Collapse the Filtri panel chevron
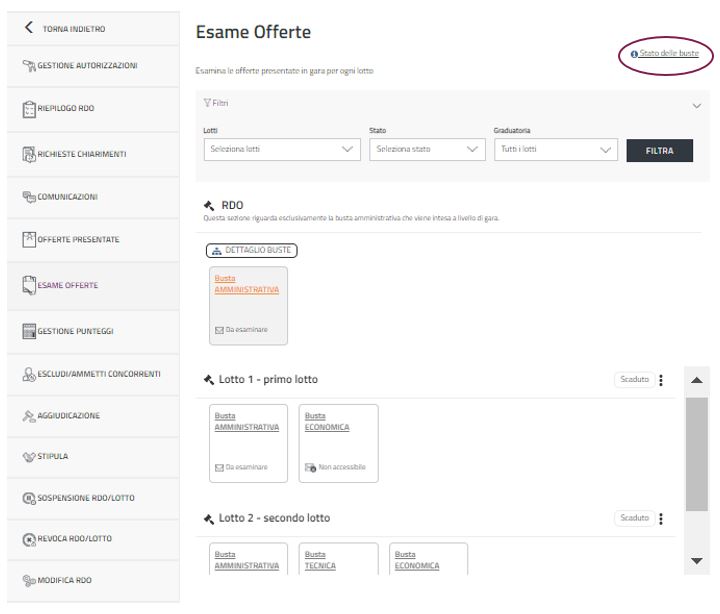Image resolution: width=720 pixels, height=614 pixels. coord(697,105)
